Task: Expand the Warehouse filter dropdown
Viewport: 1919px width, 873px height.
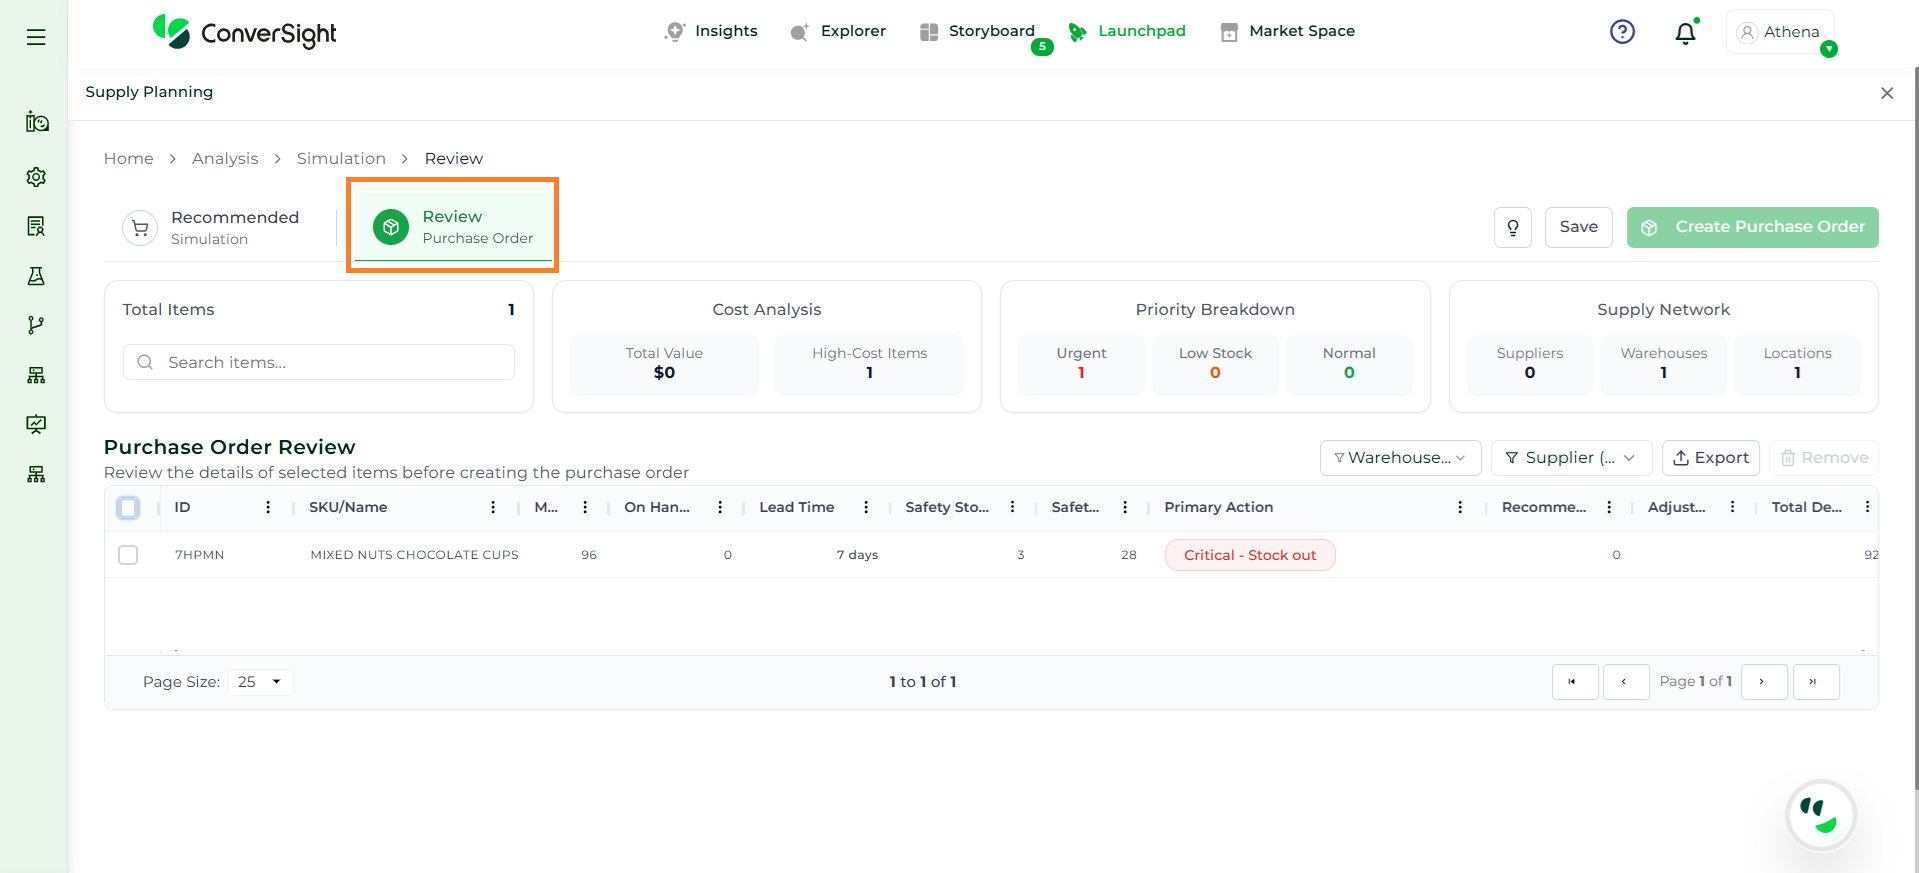Action: (x=1400, y=458)
